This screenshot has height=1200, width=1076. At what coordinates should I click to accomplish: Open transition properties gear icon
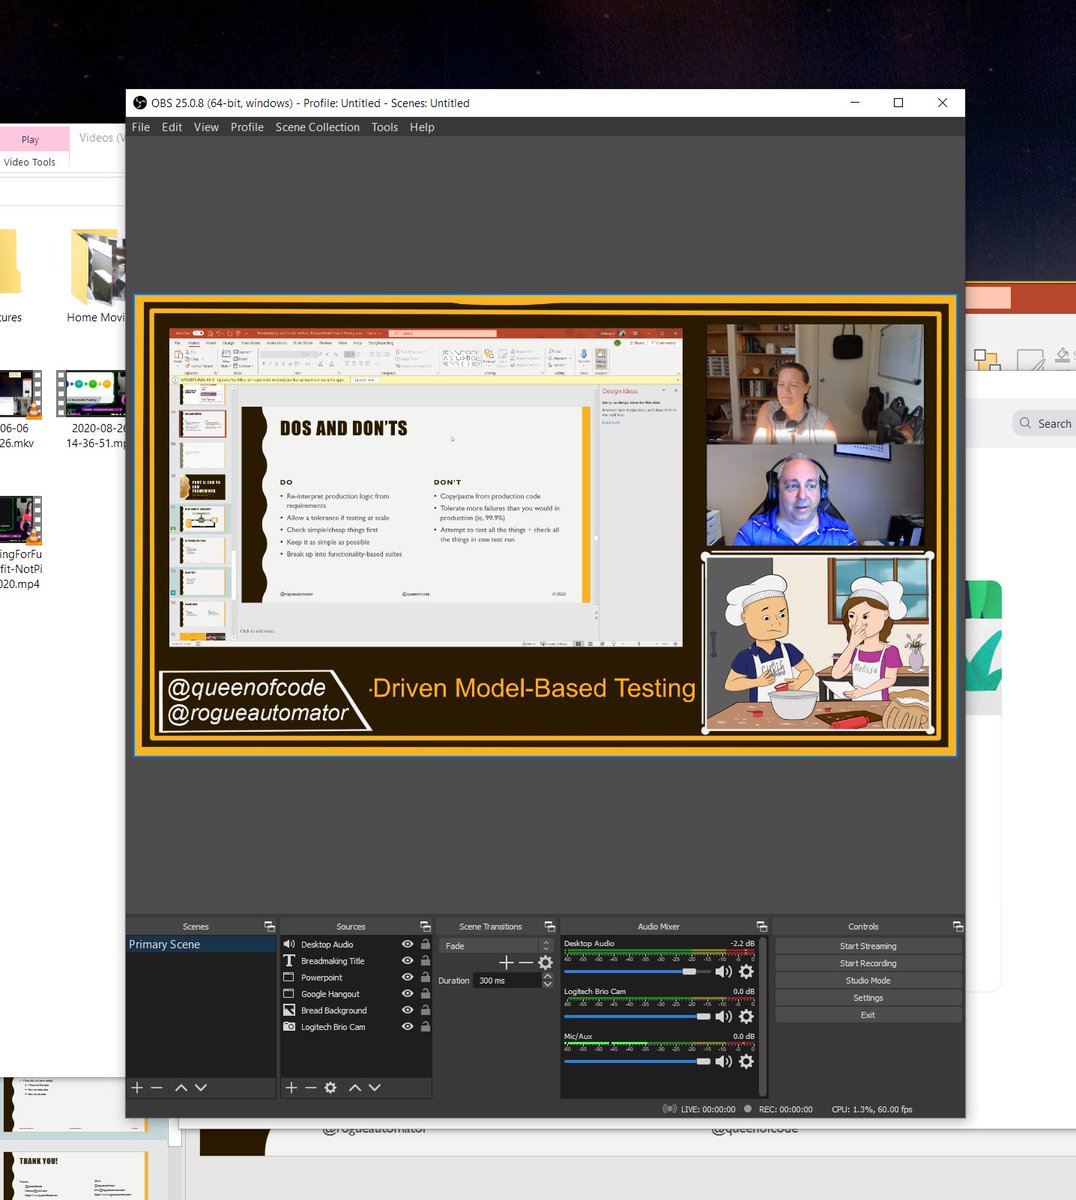coord(545,962)
